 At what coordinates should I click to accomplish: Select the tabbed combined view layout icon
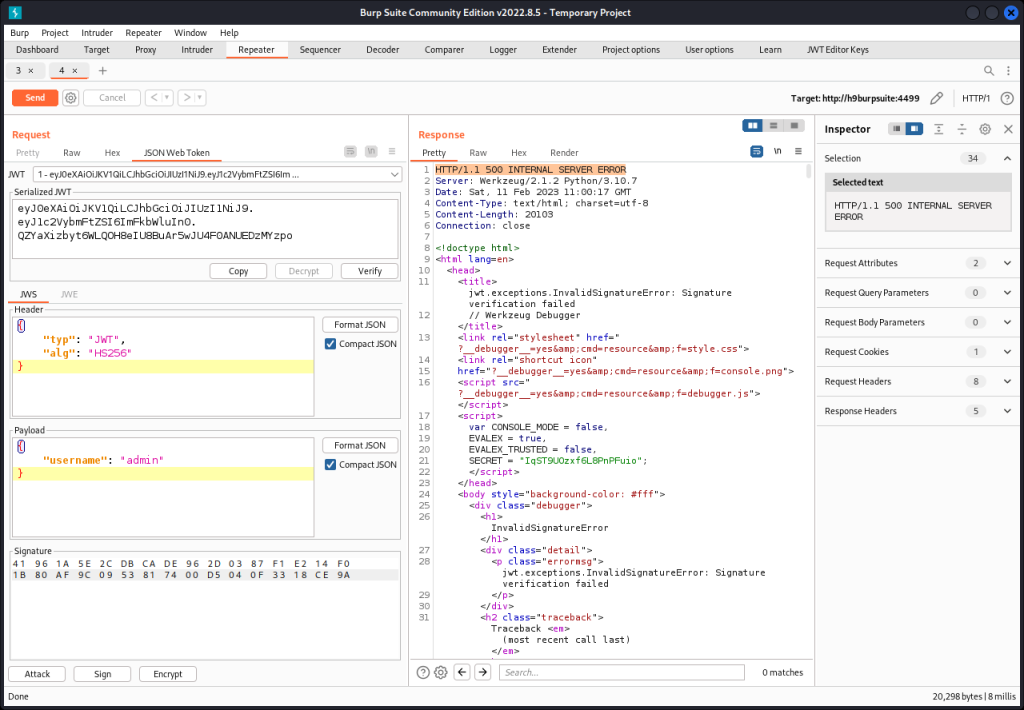[794, 125]
